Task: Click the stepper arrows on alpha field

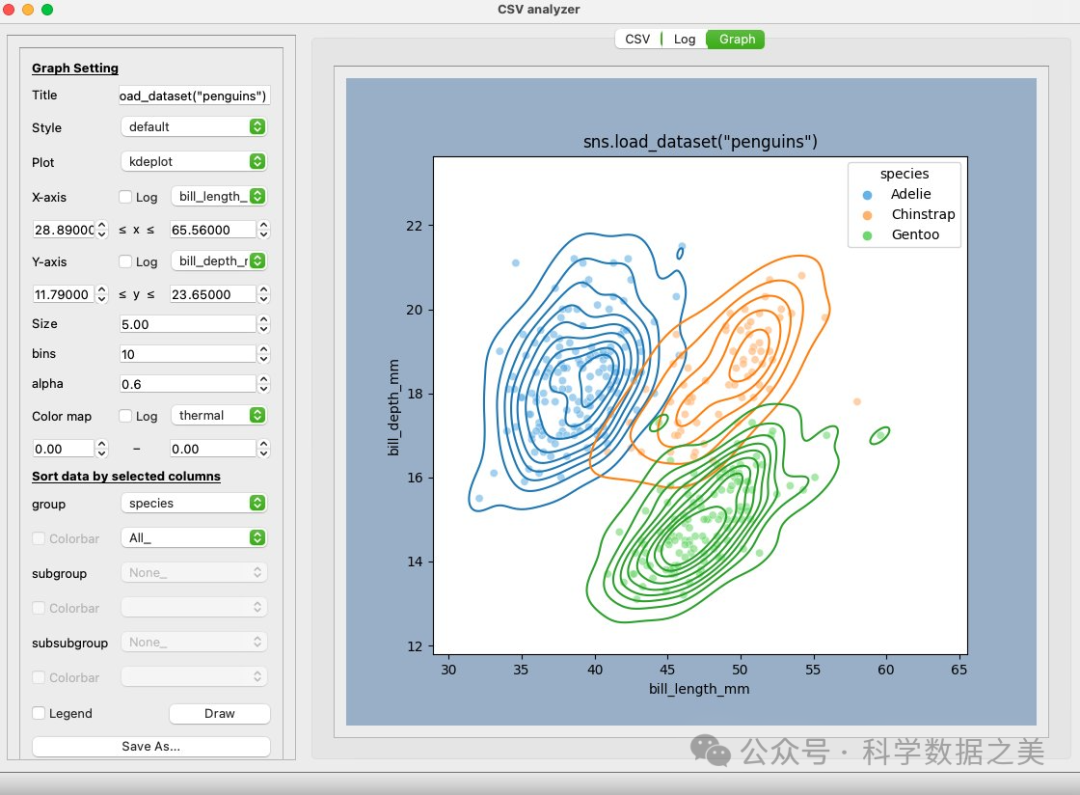Action: [263, 384]
